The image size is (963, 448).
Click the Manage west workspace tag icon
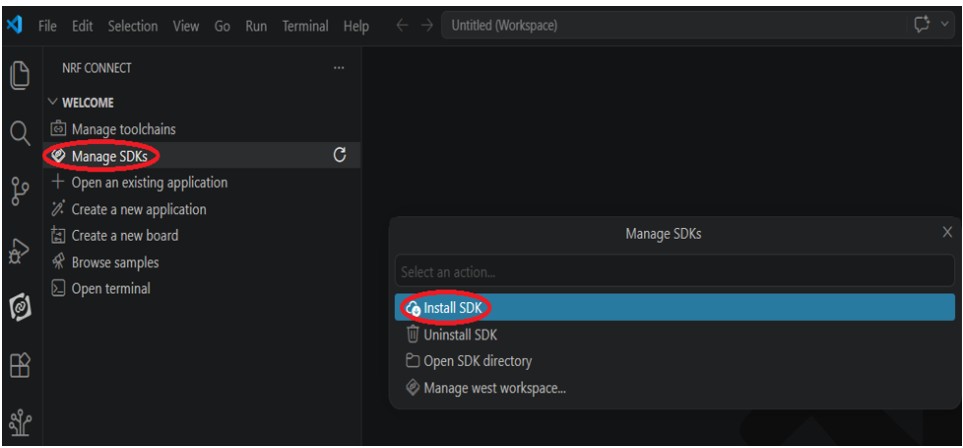click(413, 388)
